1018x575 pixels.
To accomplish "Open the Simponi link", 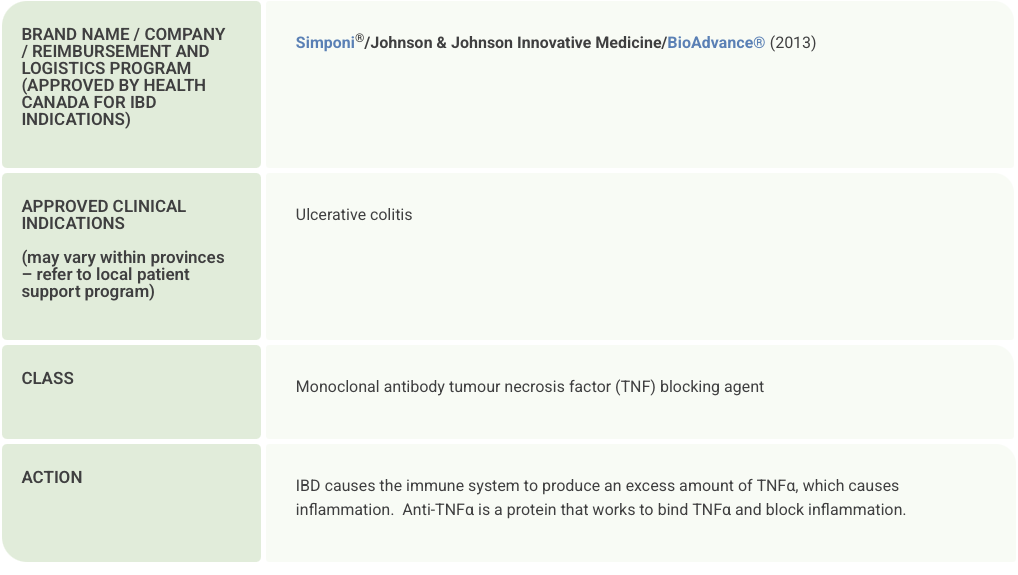I will (325, 44).
